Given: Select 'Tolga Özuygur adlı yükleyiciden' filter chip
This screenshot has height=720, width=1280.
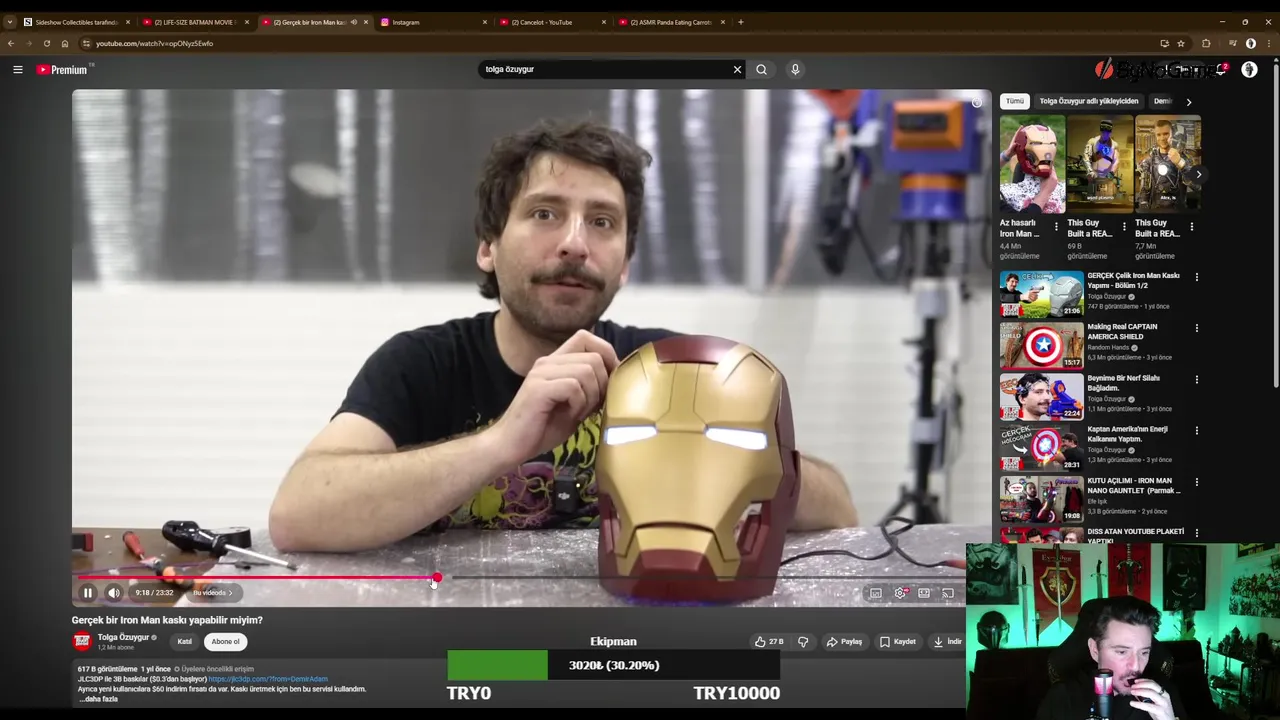Looking at the screenshot, I should click(x=1089, y=101).
